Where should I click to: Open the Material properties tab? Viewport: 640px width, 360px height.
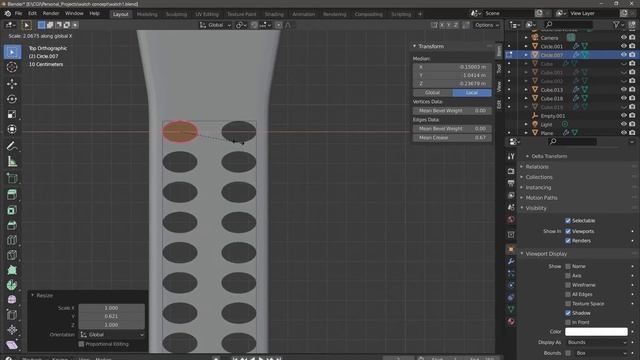[x=511, y=322]
